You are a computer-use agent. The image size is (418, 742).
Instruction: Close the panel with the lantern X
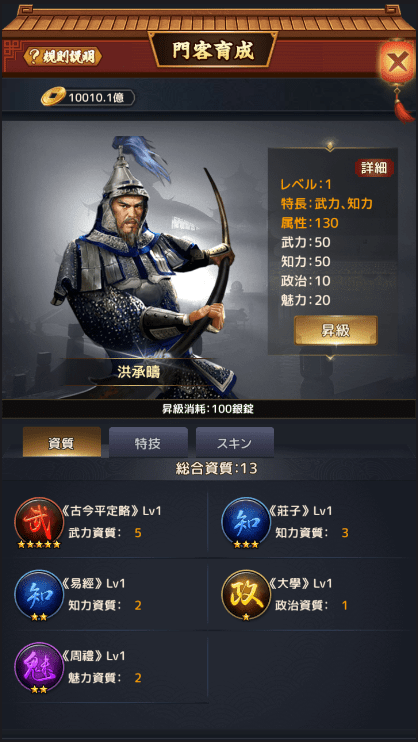pos(397,62)
